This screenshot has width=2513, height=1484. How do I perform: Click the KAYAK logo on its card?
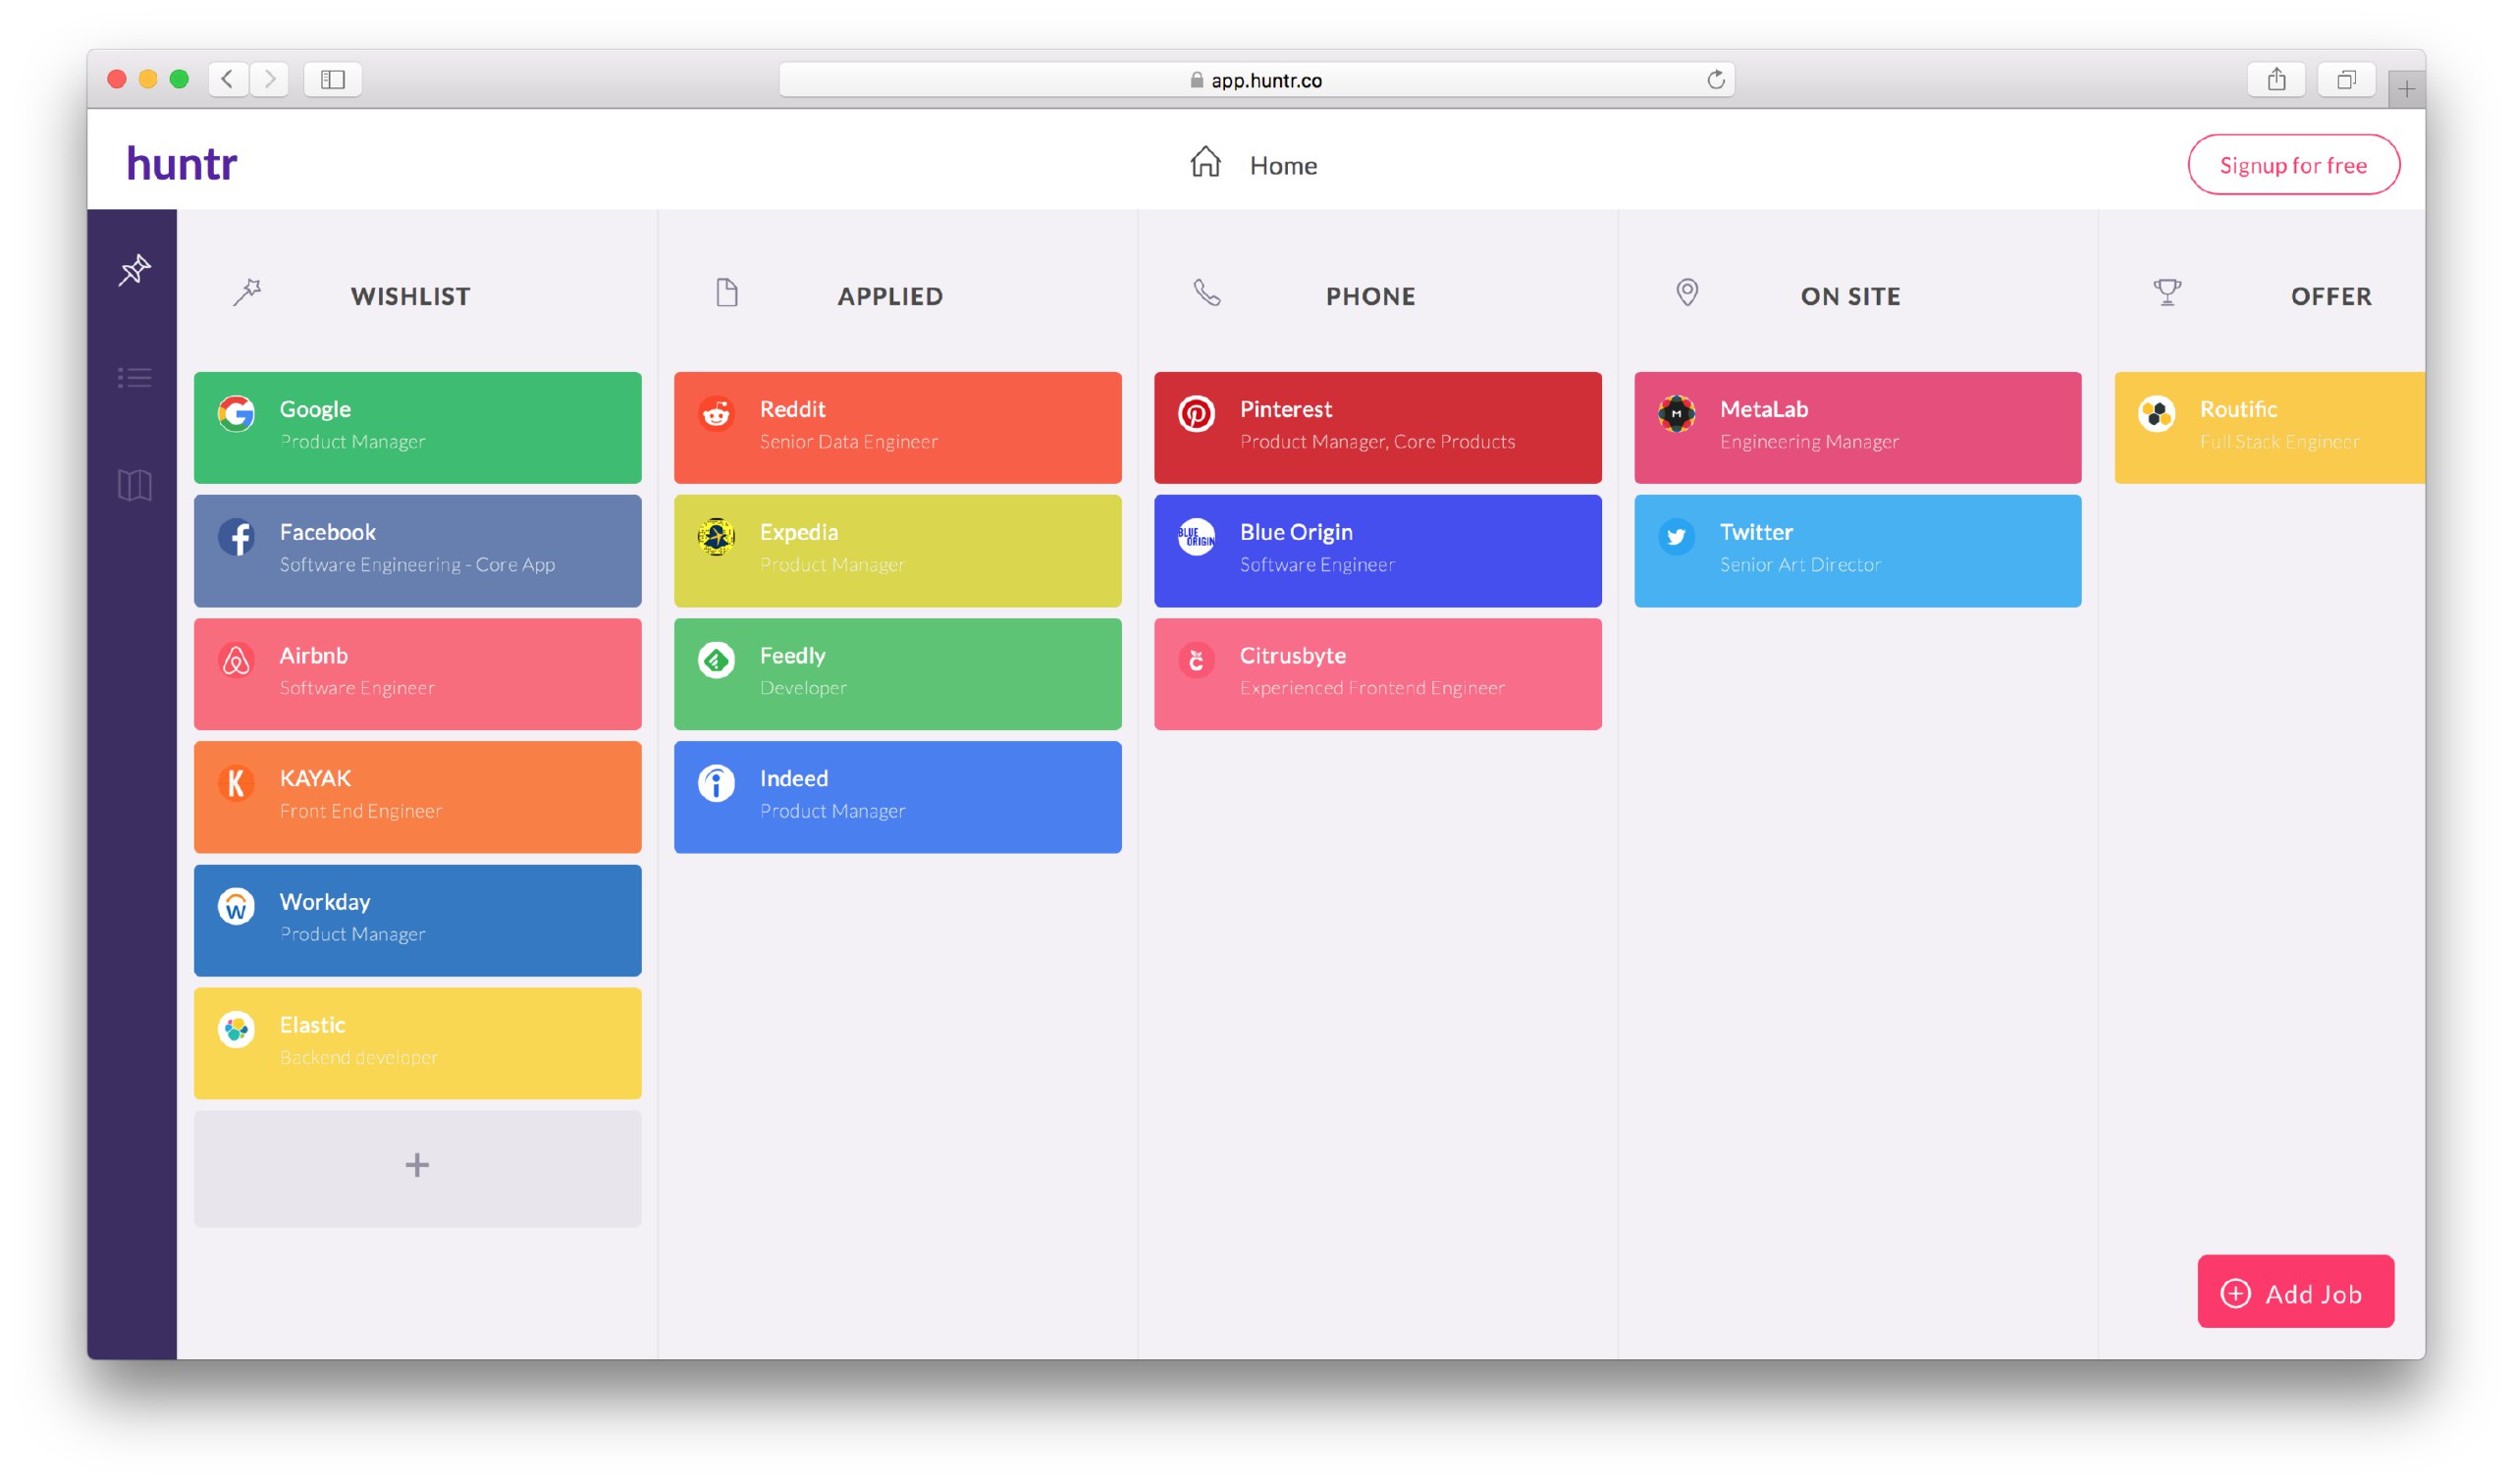click(x=236, y=783)
